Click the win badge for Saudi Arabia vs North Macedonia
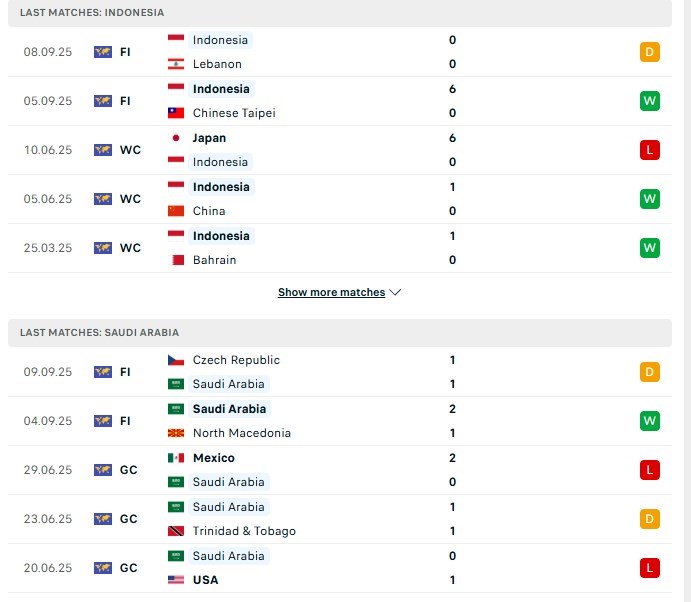Viewport: 691px width, 602px height. (x=650, y=421)
